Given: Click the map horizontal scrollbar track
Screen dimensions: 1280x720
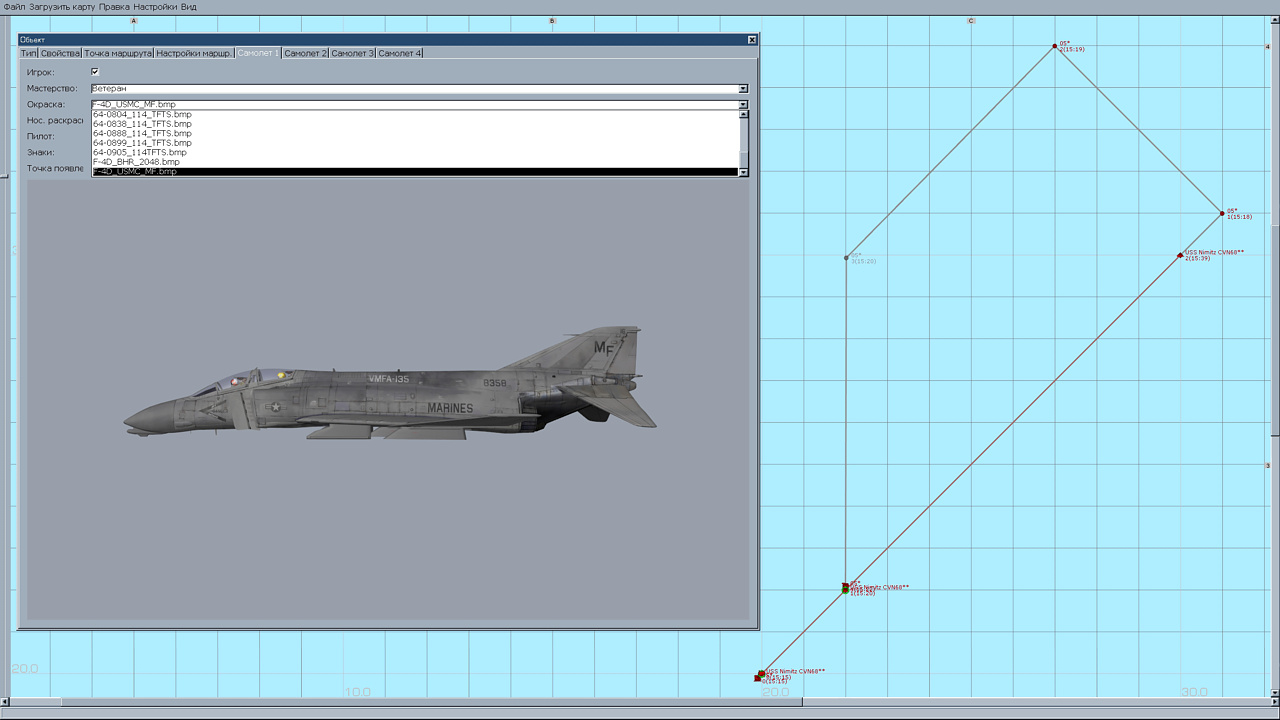Looking at the screenshot, I should pyautogui.click(x=1000, y=702).
